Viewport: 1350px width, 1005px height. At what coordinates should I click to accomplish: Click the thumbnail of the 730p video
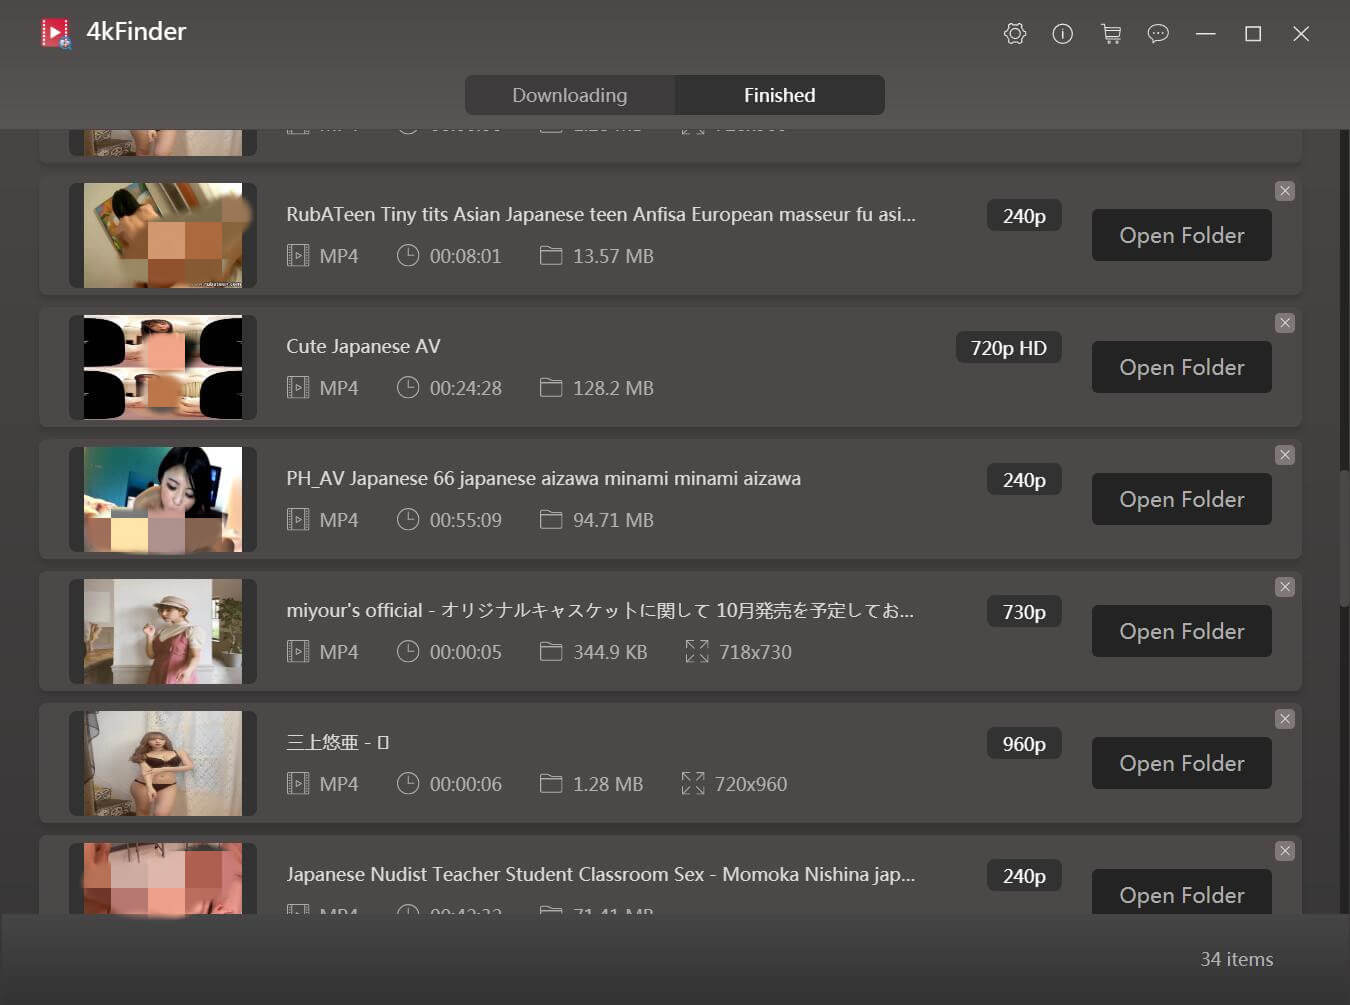coord(163,631)
